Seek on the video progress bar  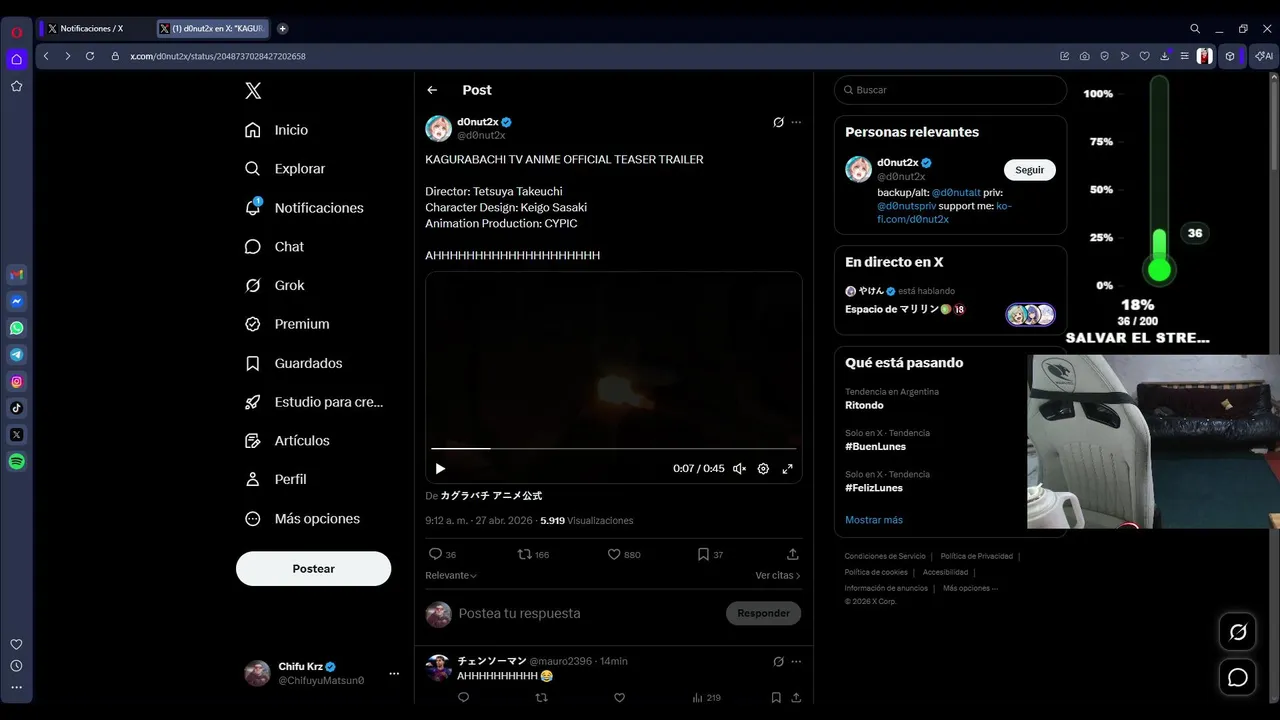[x=614, y=449]
